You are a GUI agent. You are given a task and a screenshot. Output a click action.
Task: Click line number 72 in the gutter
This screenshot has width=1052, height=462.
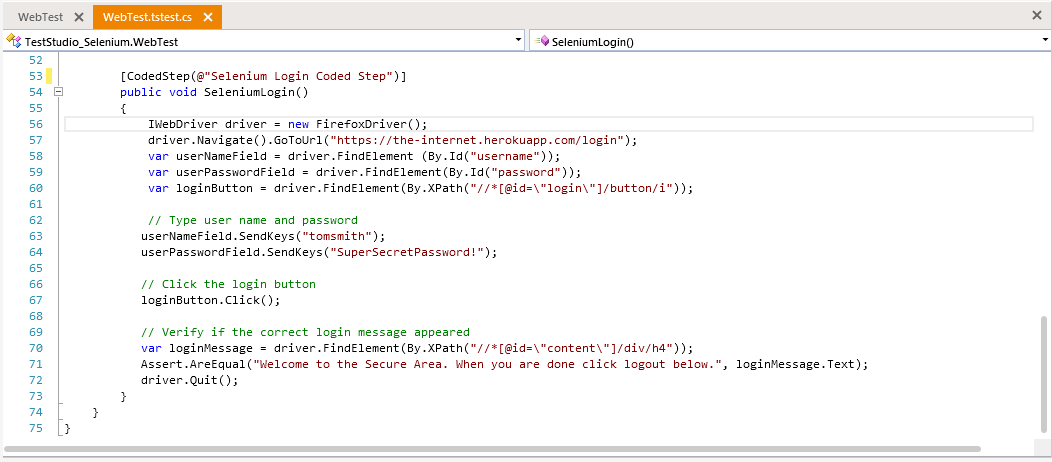coord(36,380)
